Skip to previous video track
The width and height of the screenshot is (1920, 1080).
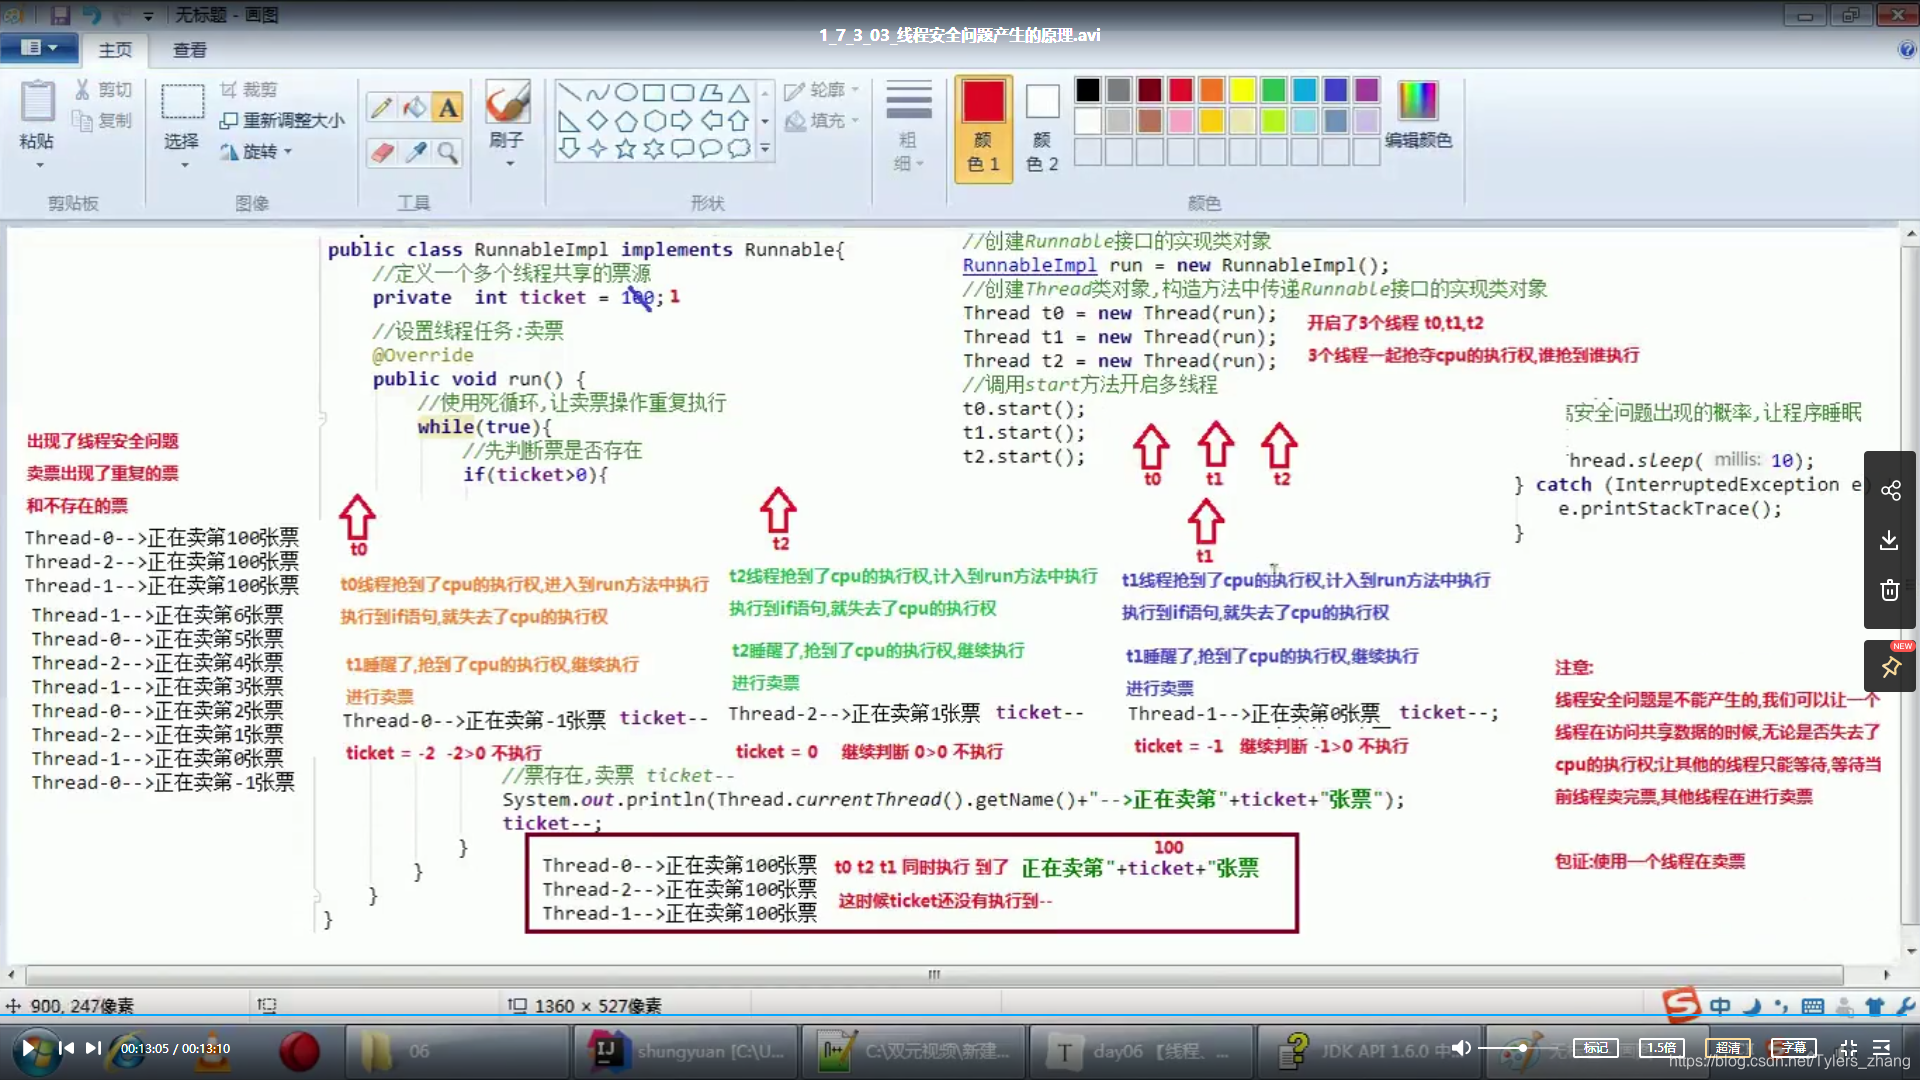(67, 1048)
